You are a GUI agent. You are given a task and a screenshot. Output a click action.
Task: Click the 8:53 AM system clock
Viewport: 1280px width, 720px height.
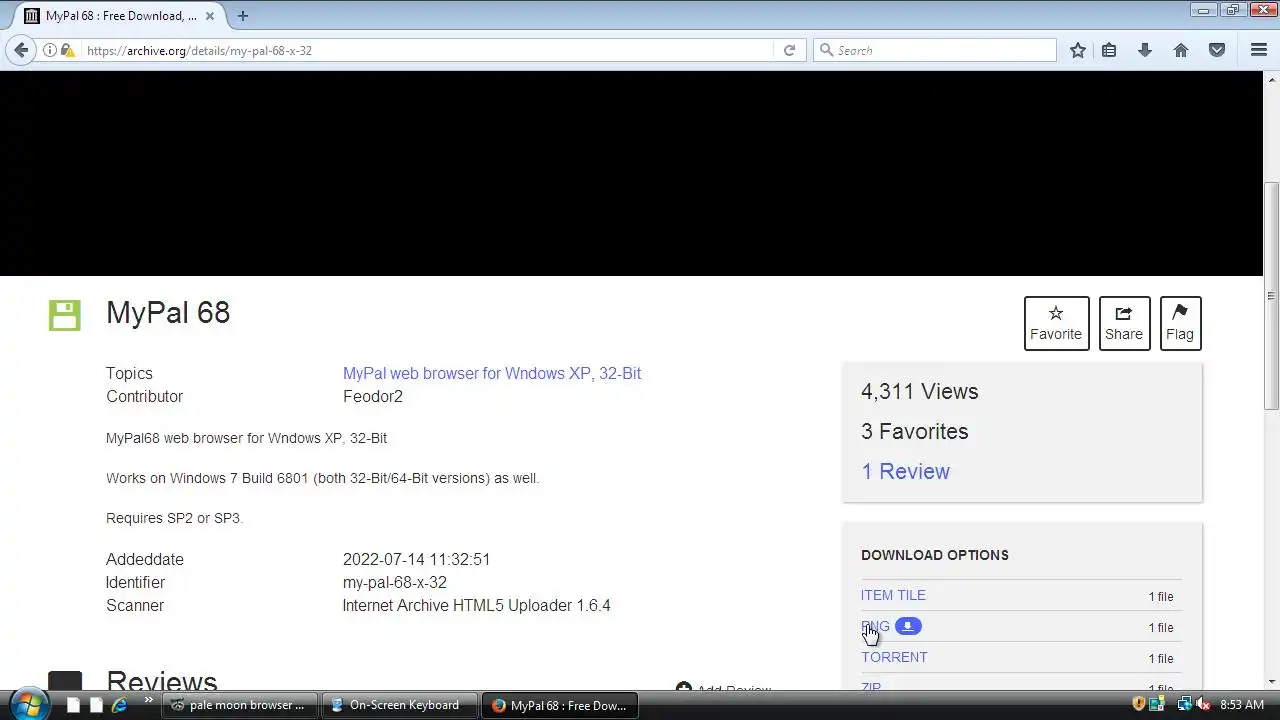pyautogui.click(x=1242, y=705)
